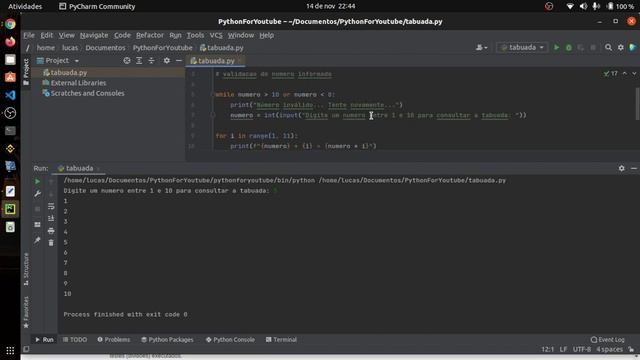Open the Refactor menu
This screenshot has width=640, height=360.
coord(150,35)
